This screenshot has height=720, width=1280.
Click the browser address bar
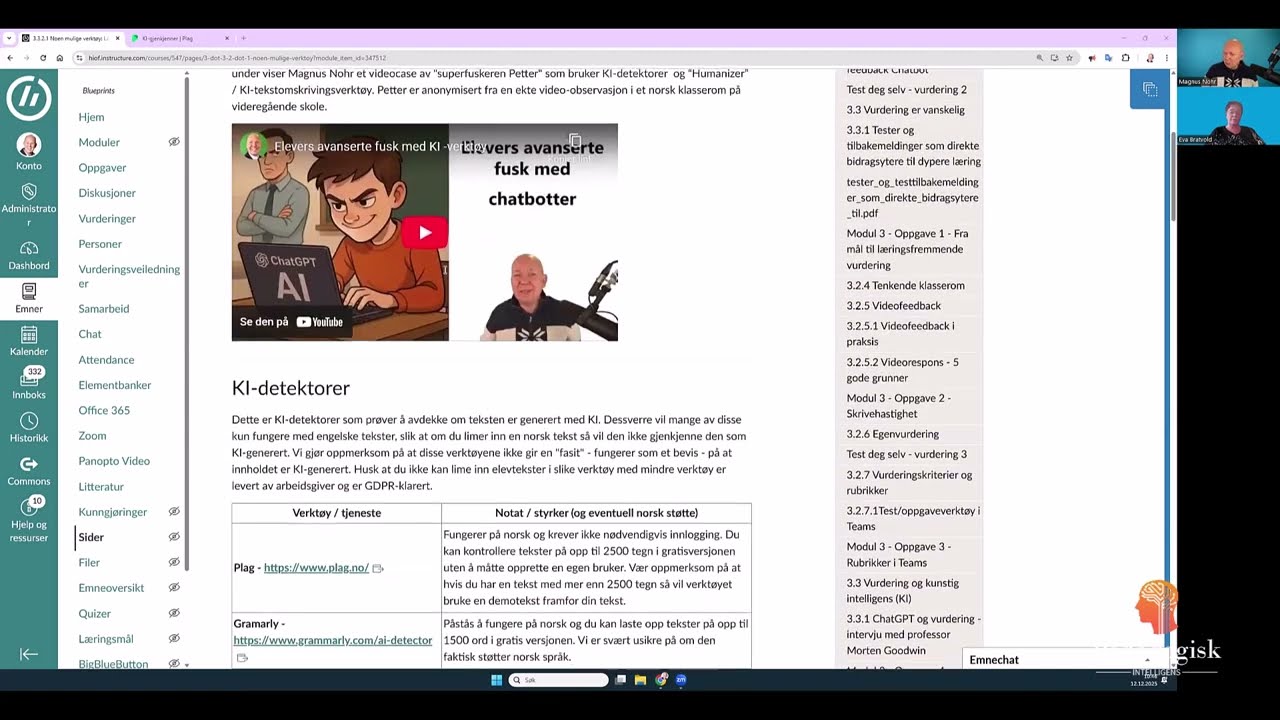coord(555,58)
